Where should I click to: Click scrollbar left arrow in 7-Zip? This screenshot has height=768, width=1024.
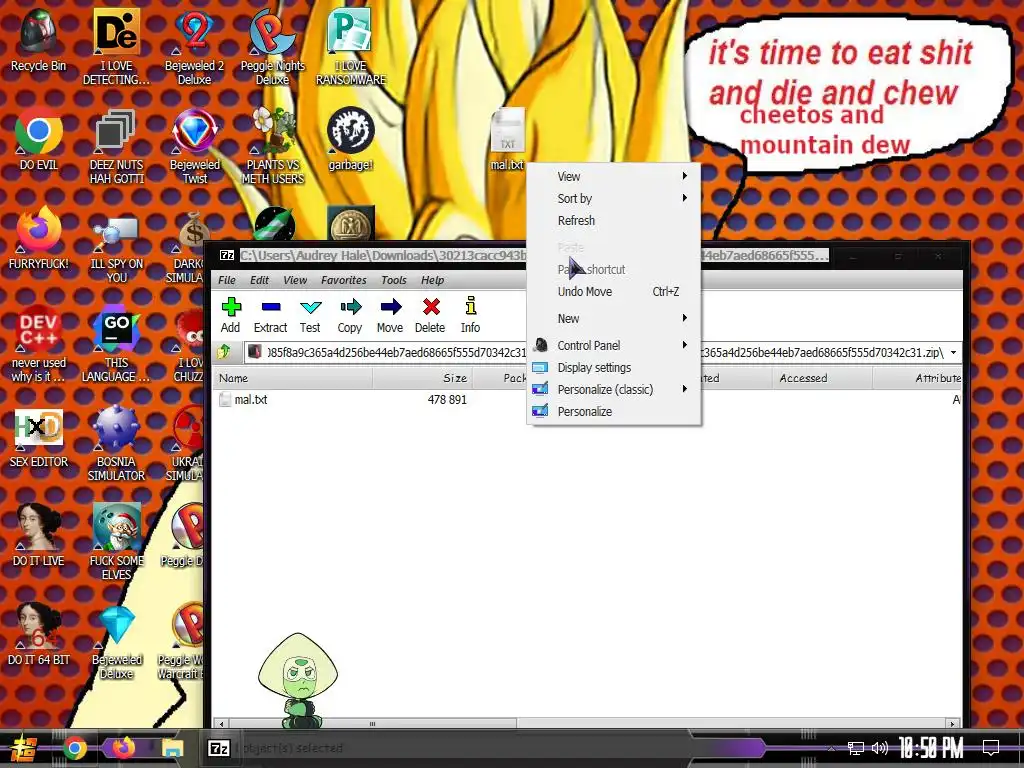pyautogui.click(x=222, y=724)
